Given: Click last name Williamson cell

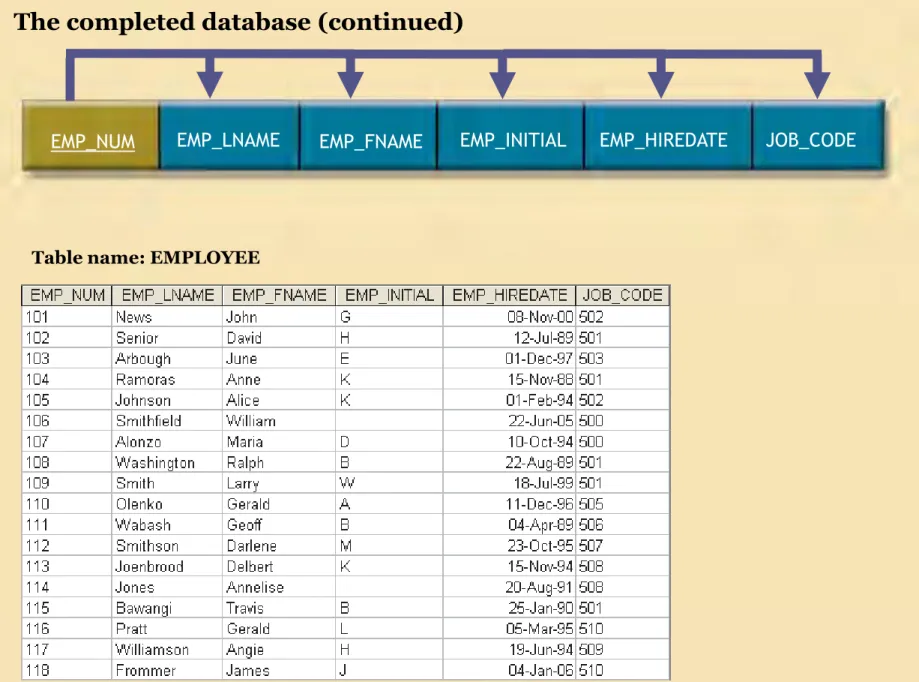Looking at the screenshot, I should (x=167, y=650).
